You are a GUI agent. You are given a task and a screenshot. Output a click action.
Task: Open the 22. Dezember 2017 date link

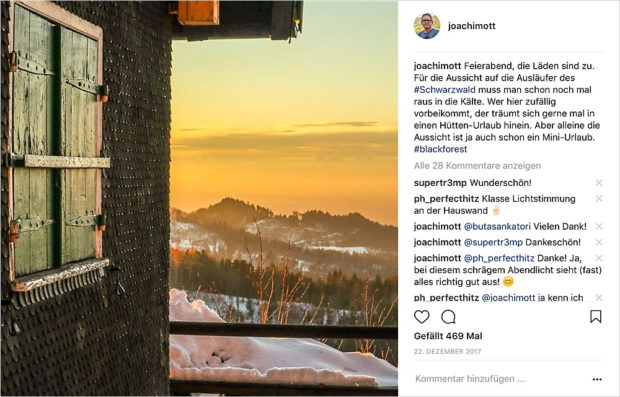(x=448, y=352)
